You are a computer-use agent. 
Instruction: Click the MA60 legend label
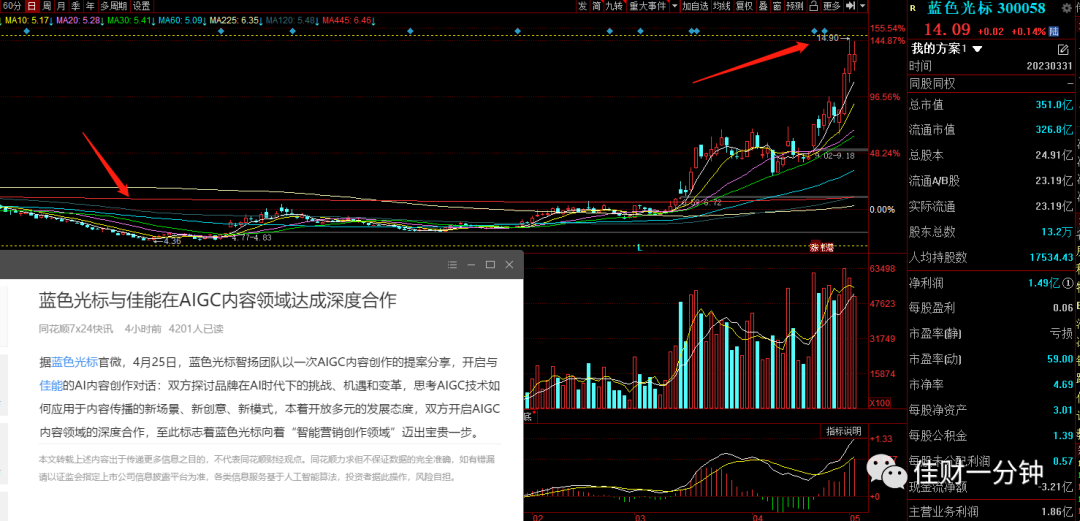click(x=181, y=21)
